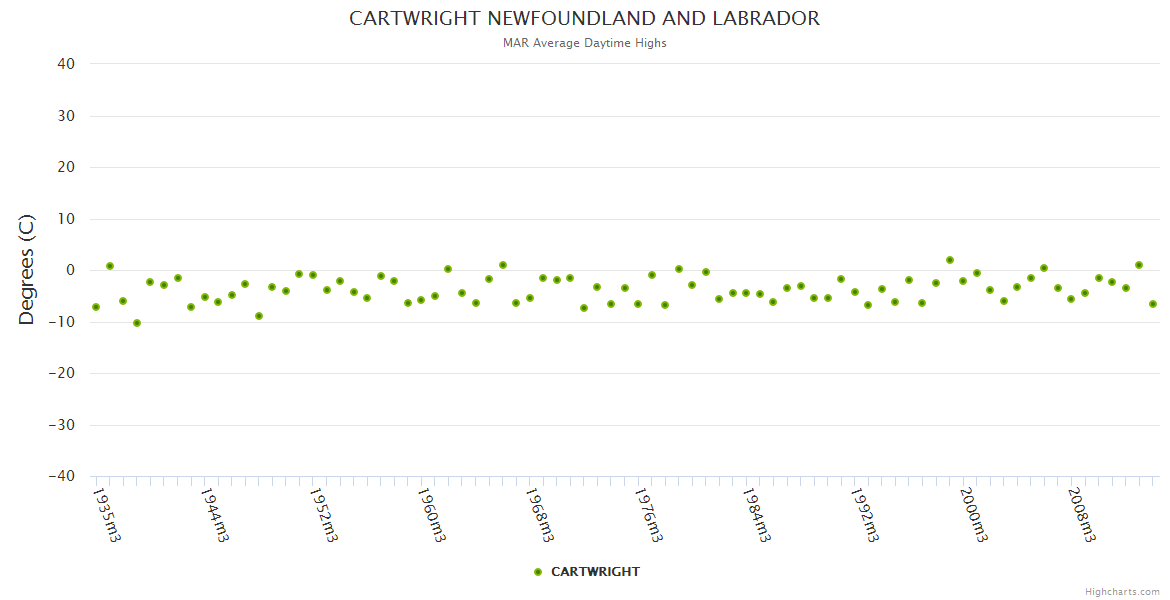Click the 1944m3 x-axis label
Screen dimensions: 1170x600
pos(215,514)
